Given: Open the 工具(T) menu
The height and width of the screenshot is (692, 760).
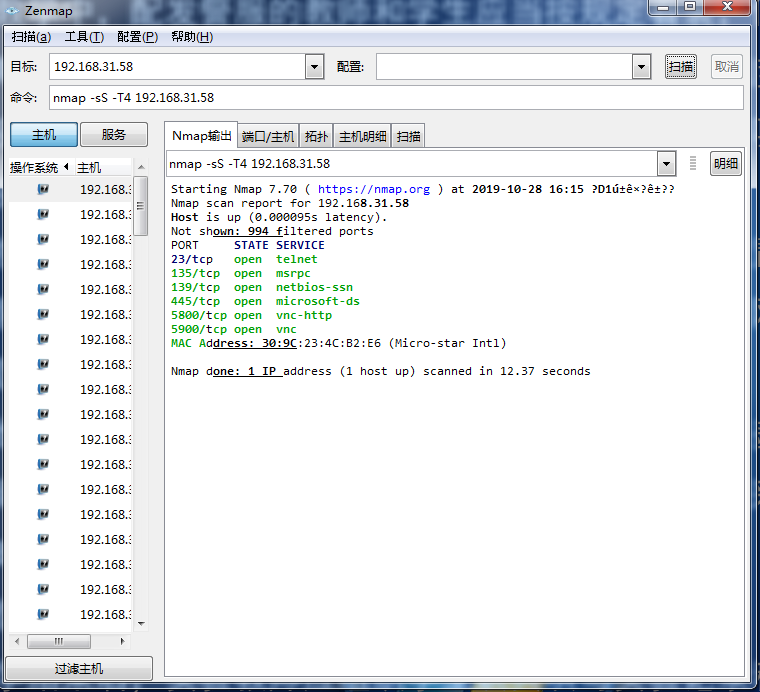Looking at the screenshot, I should click(84, 37).
